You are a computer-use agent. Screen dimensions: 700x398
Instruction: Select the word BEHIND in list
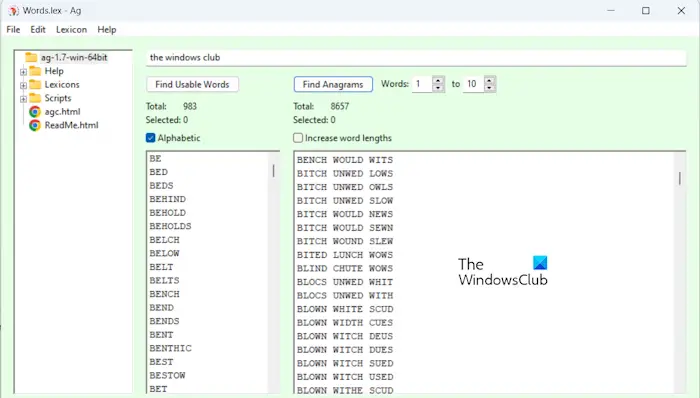pos(167,199)
